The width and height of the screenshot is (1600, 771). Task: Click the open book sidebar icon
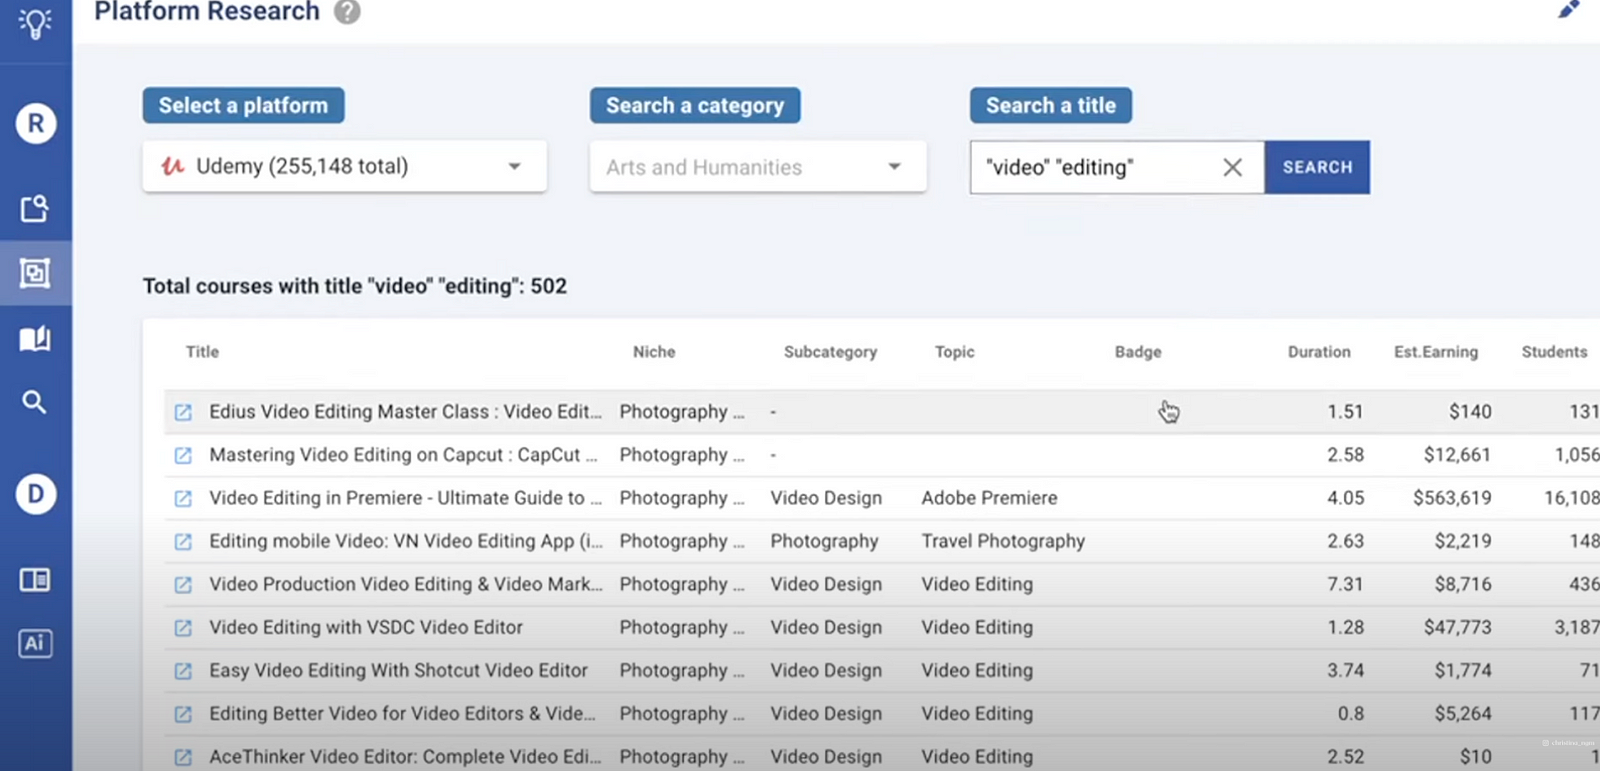pyautogui.click(x=35, y=339)
